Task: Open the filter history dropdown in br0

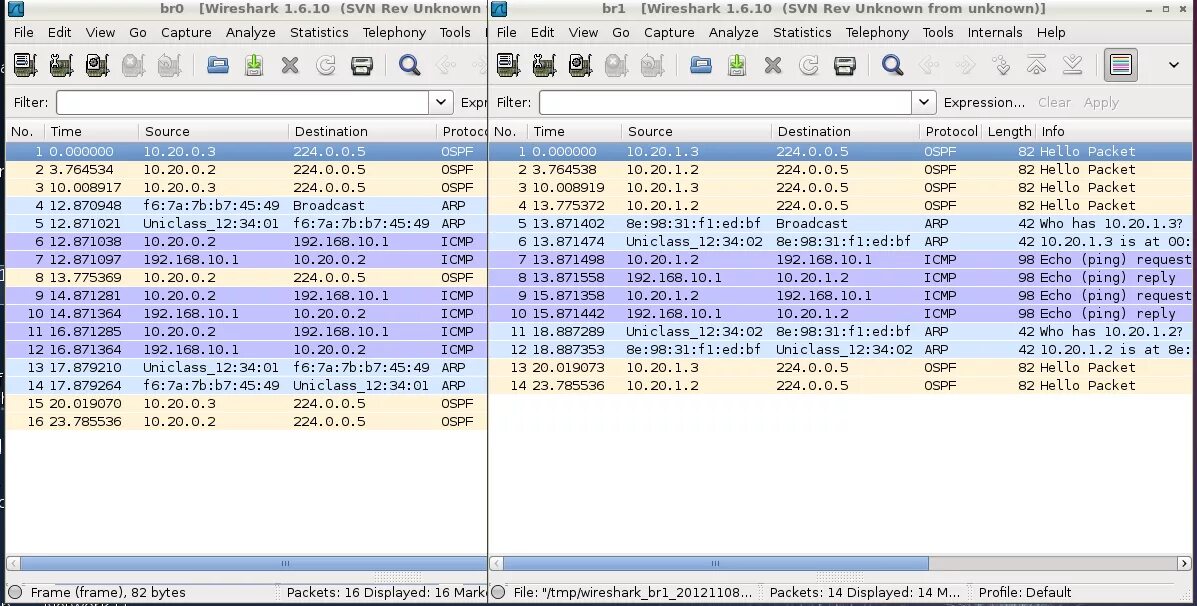Action: 440,102
